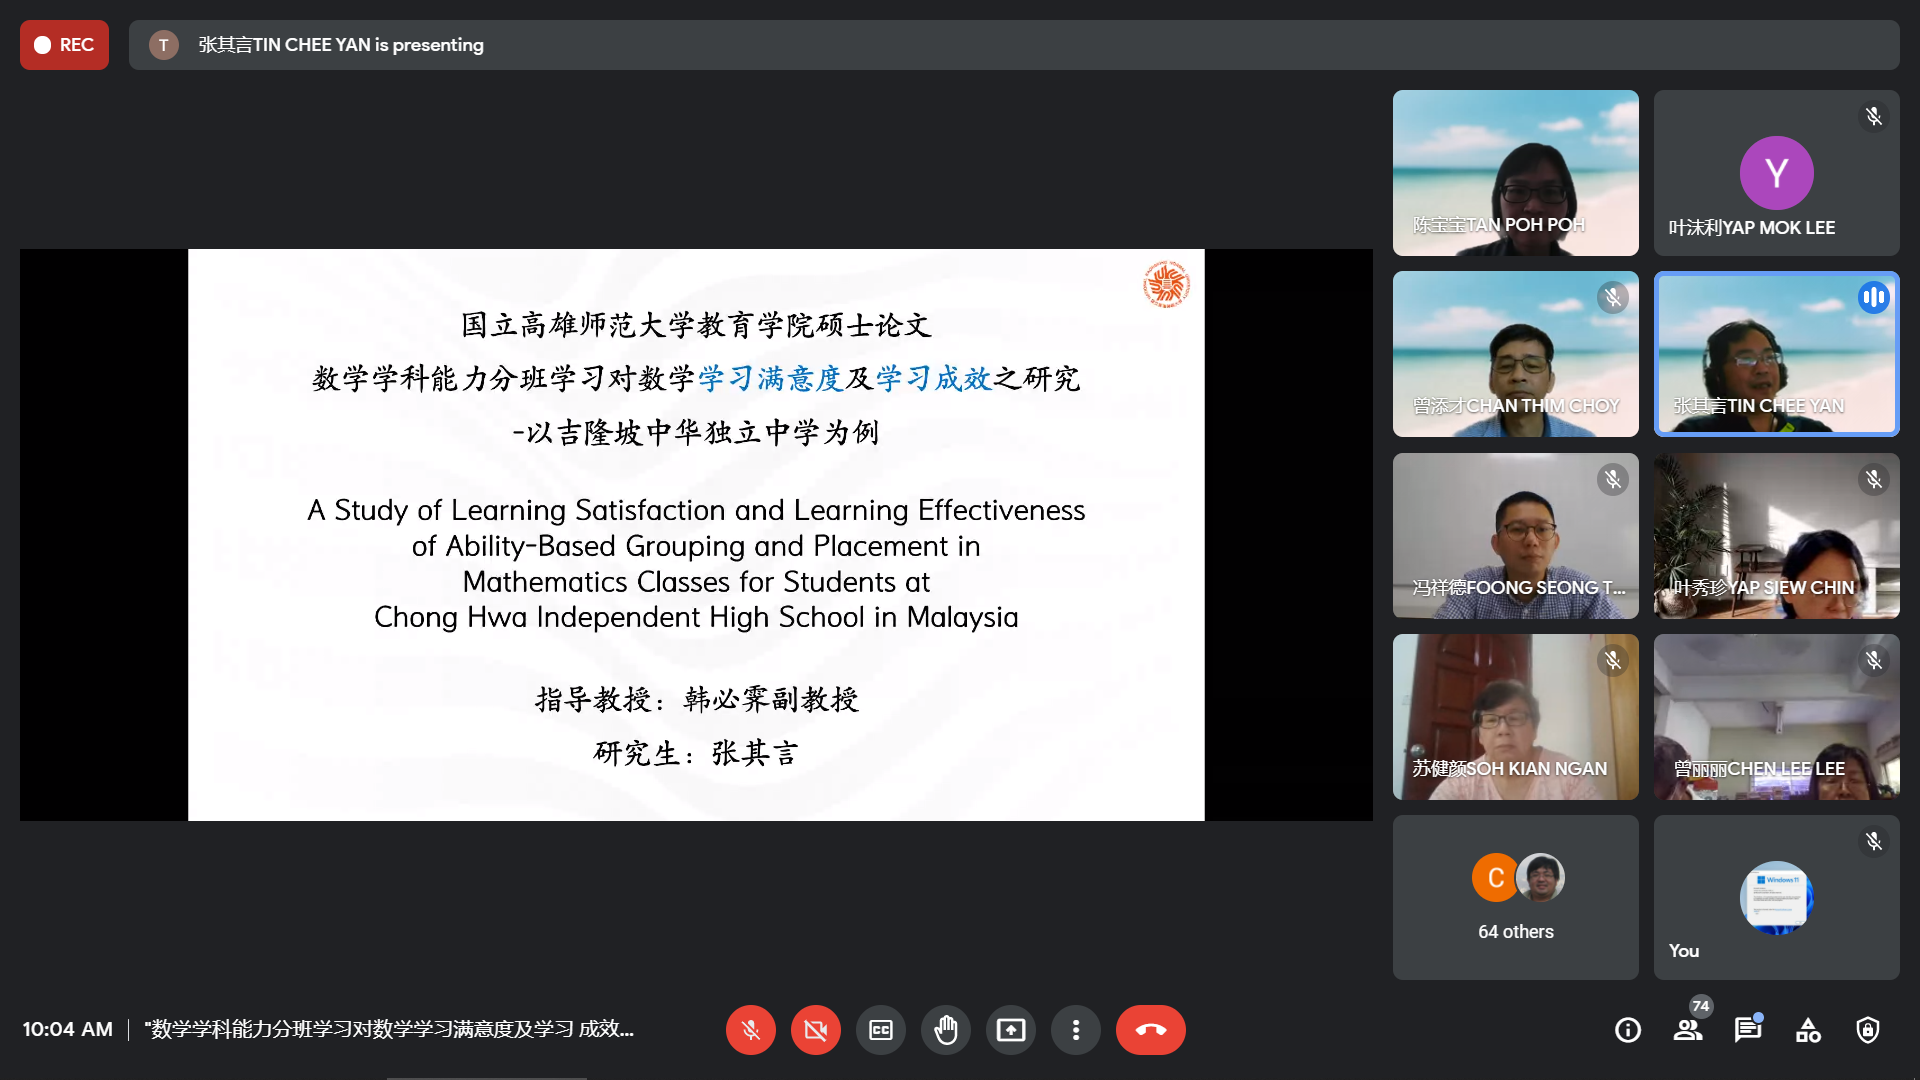
Task: Open the three-dot more options menu
Action: coord(1075,1030)
